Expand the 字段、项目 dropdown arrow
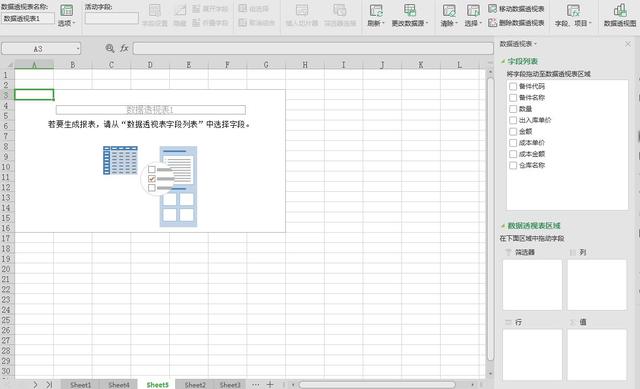640x389 pixels. pyautogui.click(x=590, y=23)
